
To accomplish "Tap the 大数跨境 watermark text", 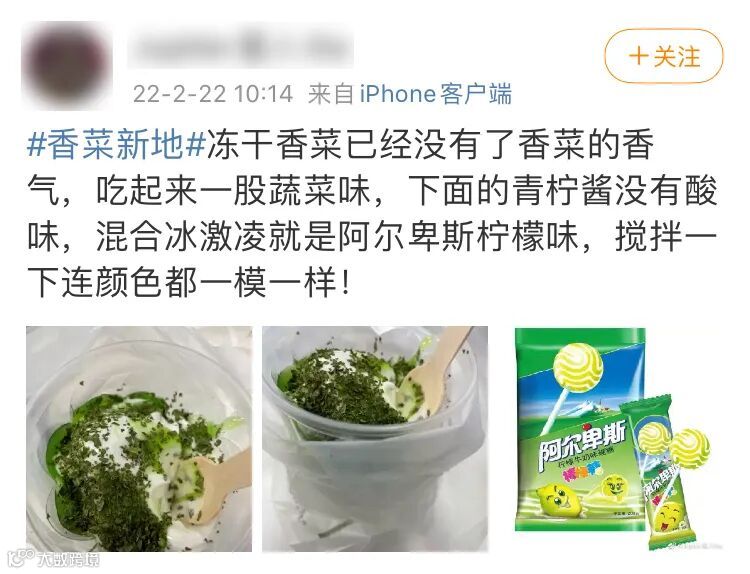I will click(68, 558).
